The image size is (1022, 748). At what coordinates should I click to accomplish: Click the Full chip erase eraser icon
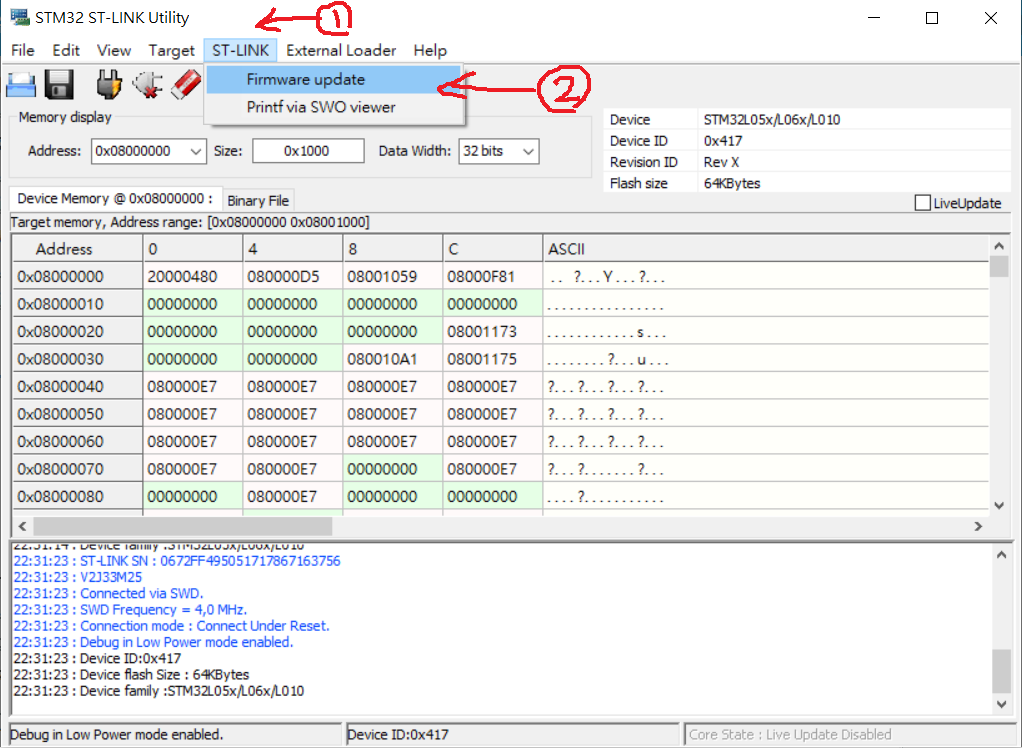coord(186,85)
